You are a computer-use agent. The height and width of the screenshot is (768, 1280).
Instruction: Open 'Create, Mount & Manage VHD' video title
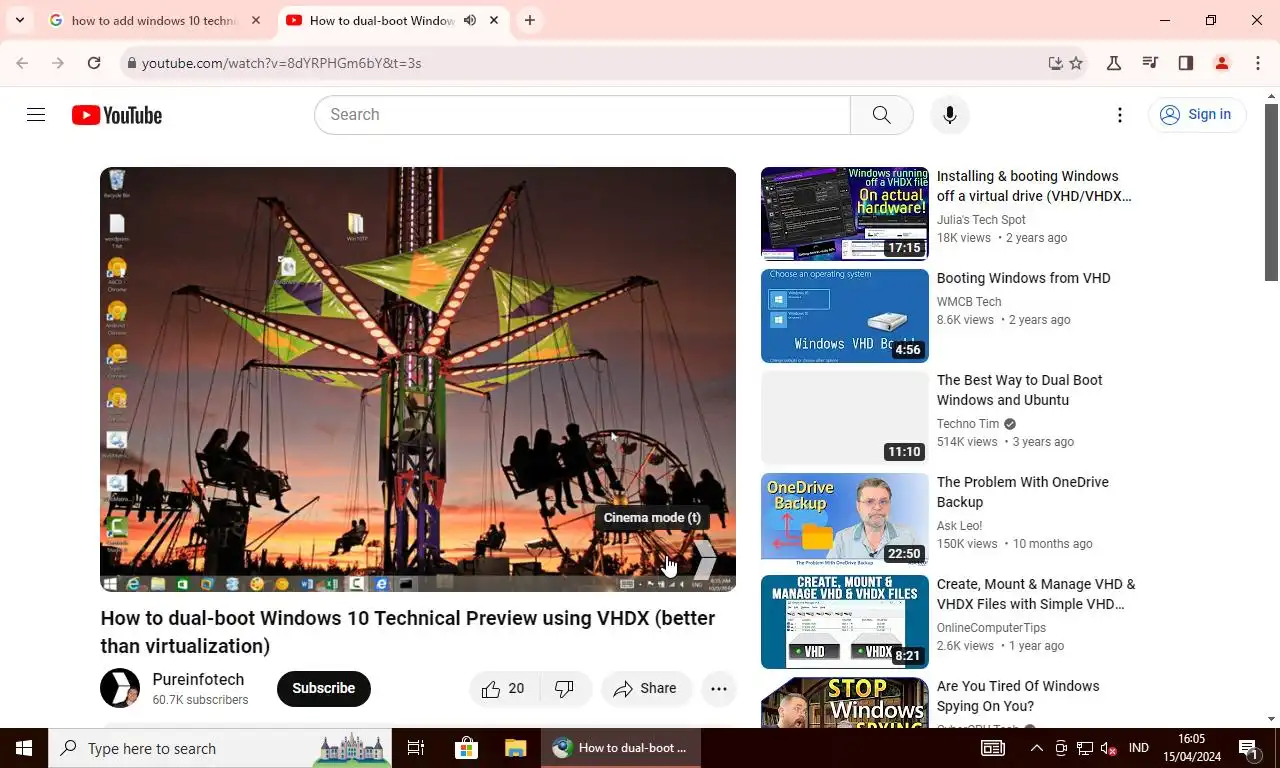[1036, 594]
